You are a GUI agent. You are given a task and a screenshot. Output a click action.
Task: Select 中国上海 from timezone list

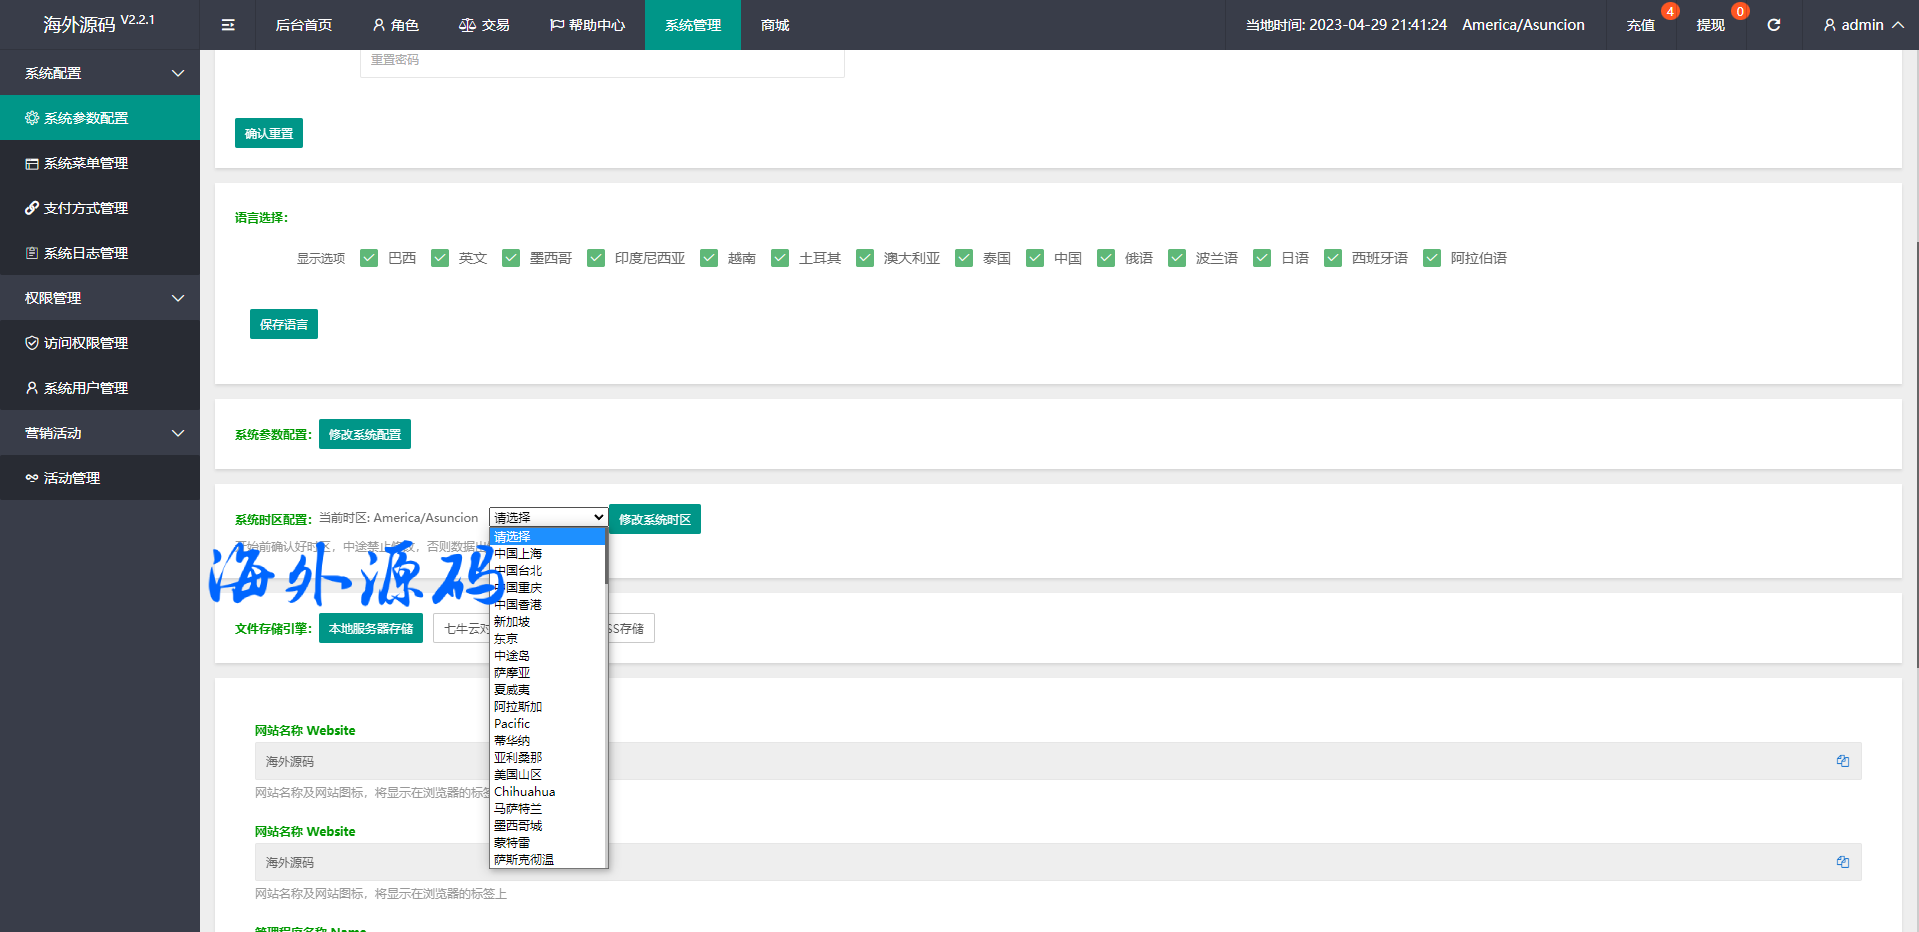pyautogui.click(x=518, y=554)
